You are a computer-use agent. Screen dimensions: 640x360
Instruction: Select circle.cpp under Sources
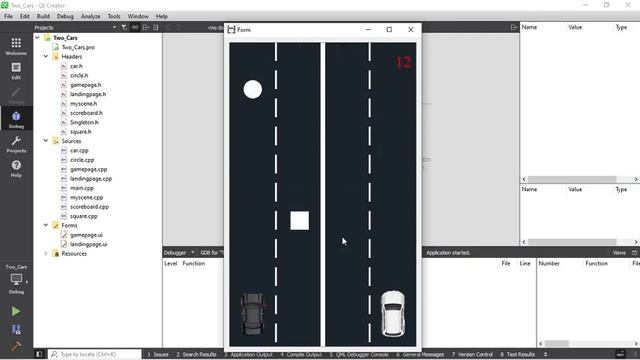[x=82, y=160]
